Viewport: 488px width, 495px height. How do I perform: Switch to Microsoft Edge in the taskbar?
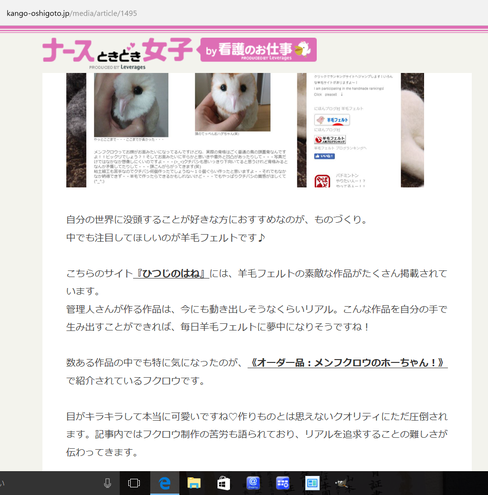[165, 483]
